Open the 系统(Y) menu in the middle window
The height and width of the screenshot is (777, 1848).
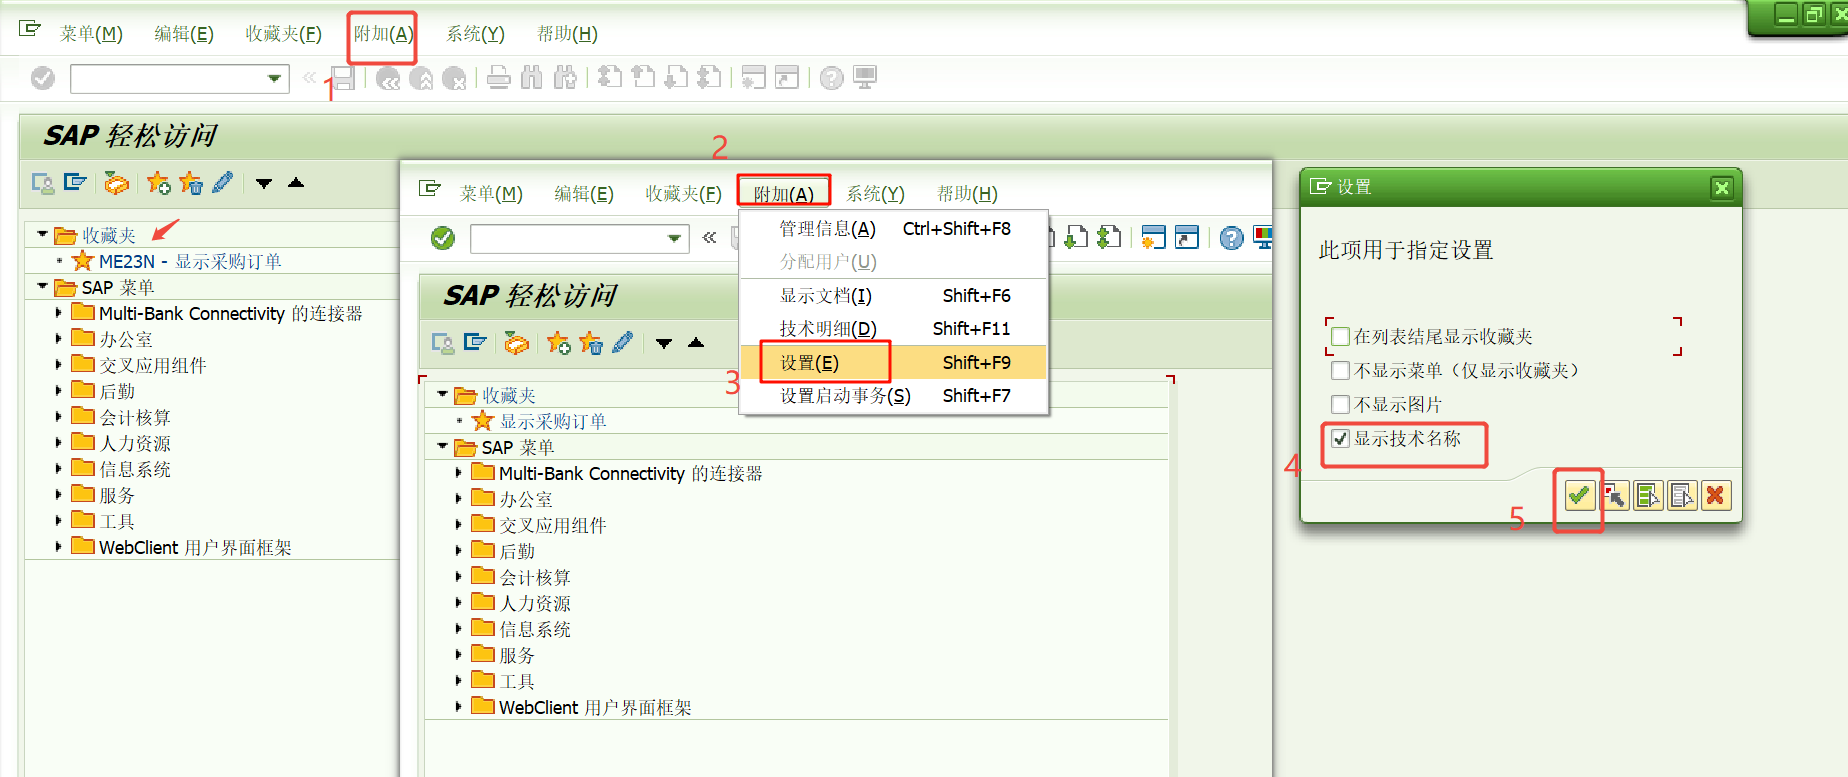(x=876, y=194)
